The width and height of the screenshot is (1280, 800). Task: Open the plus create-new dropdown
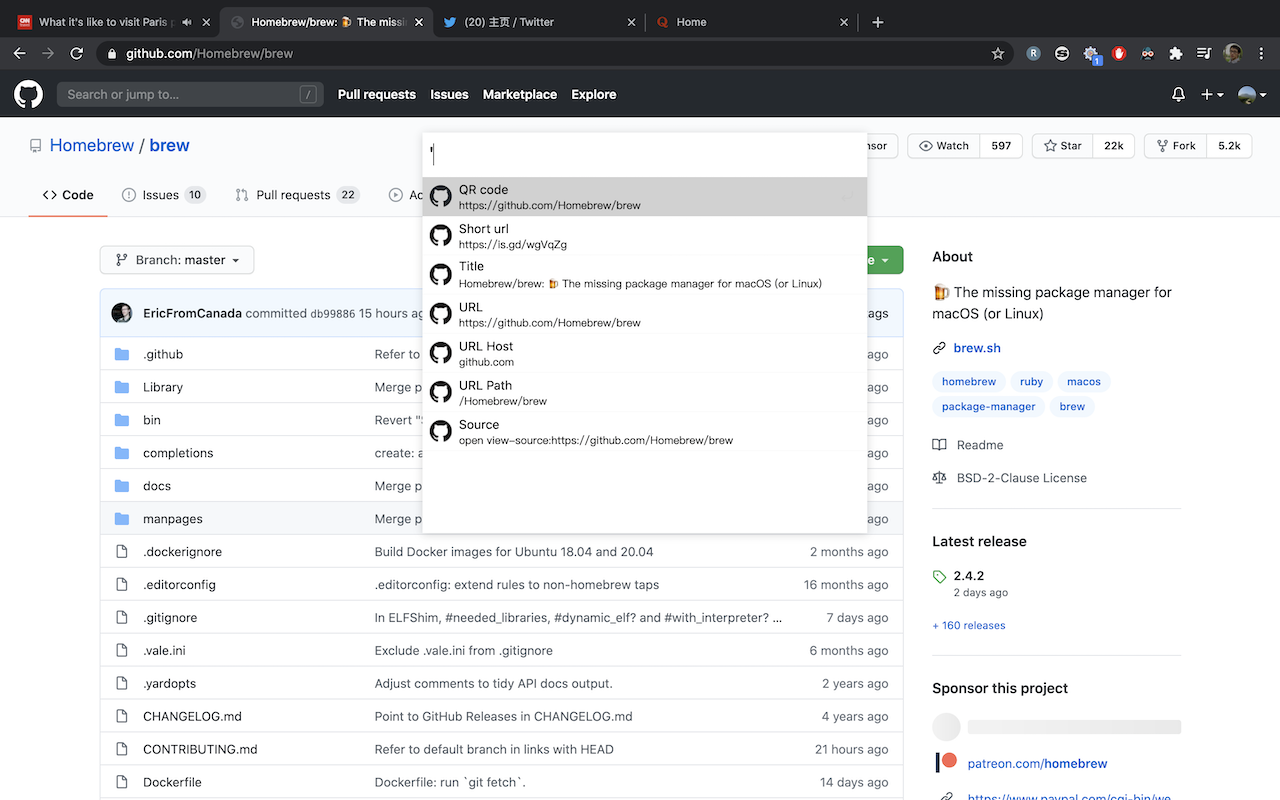click(x=1212, y=95)
